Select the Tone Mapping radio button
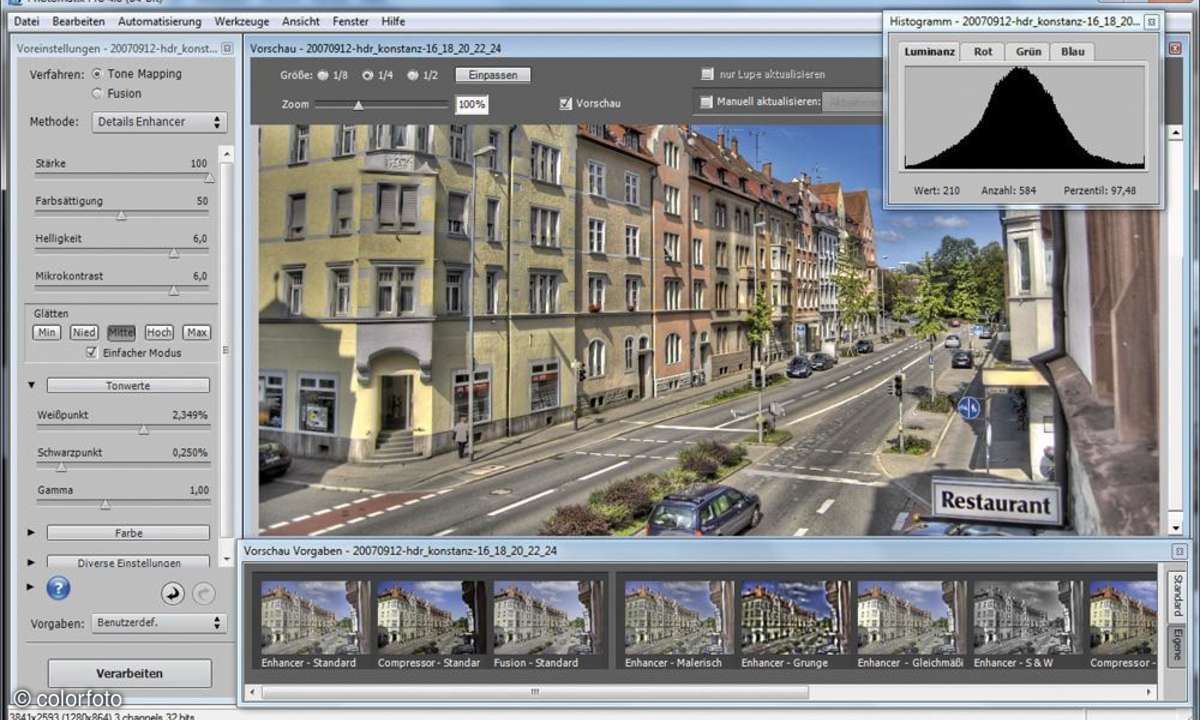 point(97,74)
